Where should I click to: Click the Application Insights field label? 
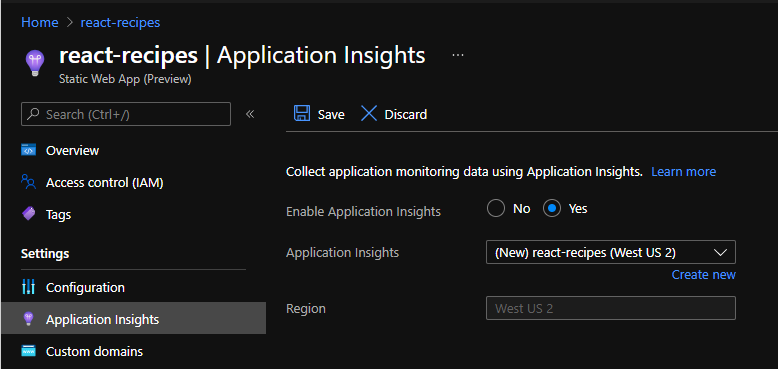coord(342,252)
